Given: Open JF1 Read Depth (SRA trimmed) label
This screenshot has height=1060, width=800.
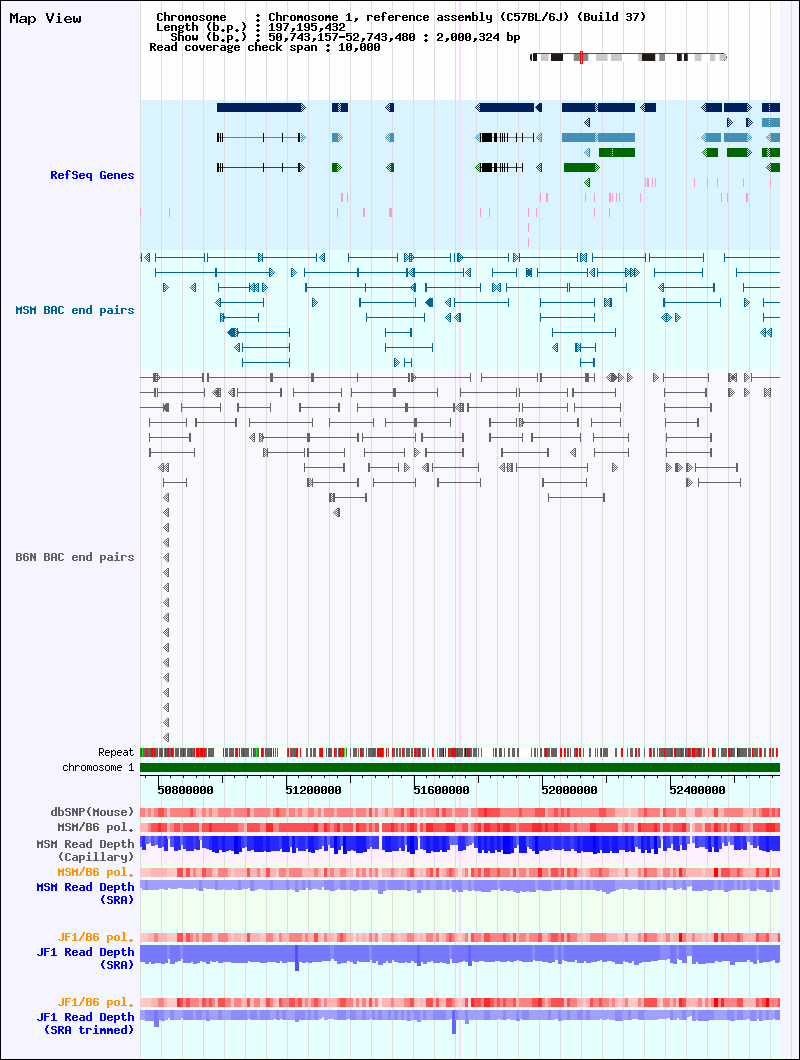Looking at the screenshot, I should (85, 1023).
